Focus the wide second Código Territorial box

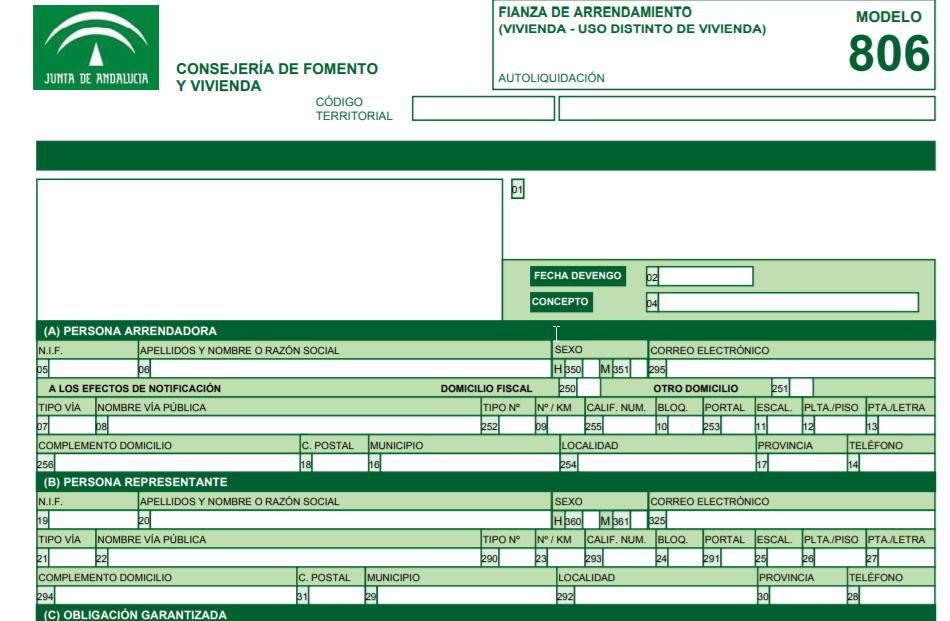point(746,109)
